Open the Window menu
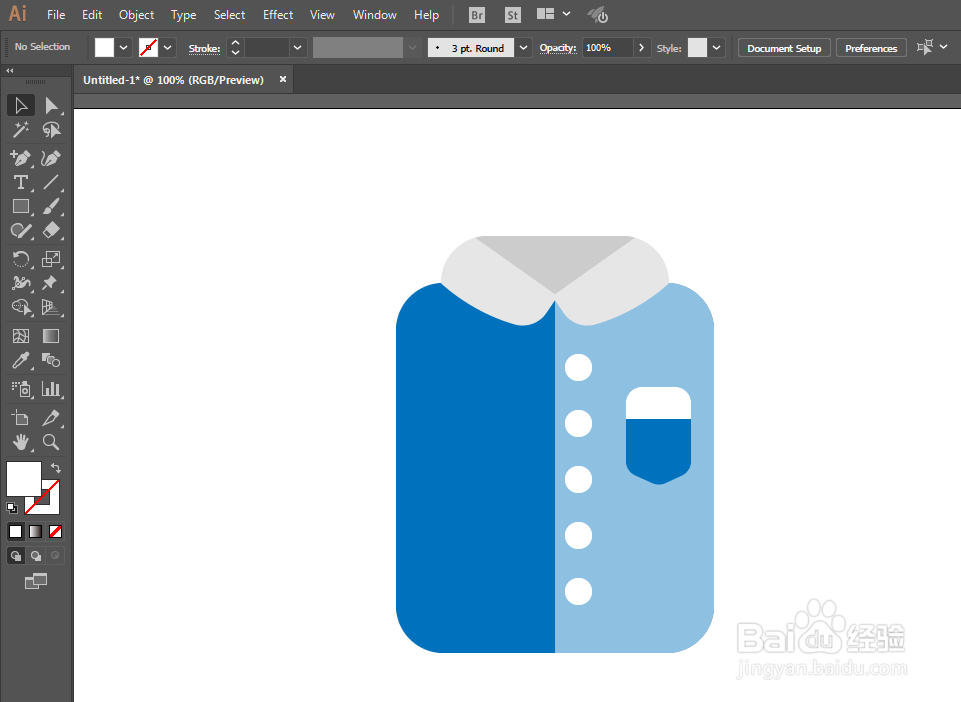Image resolution: width=961 pixels, height=702 pixels. click(374, 15)
